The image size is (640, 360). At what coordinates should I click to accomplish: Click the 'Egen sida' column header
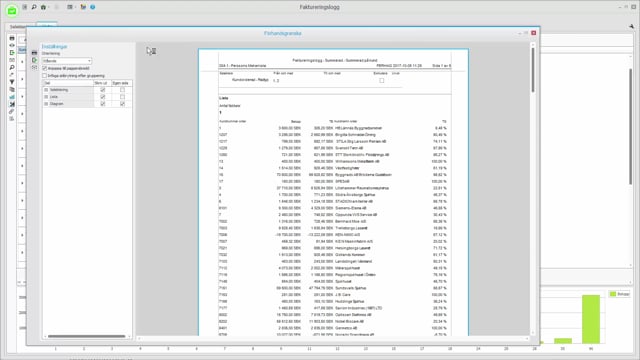click(122, 83)
